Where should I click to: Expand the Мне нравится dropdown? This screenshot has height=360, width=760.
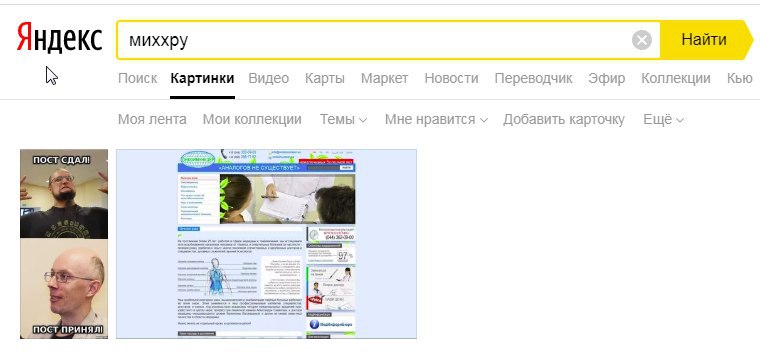click(436, 120)
